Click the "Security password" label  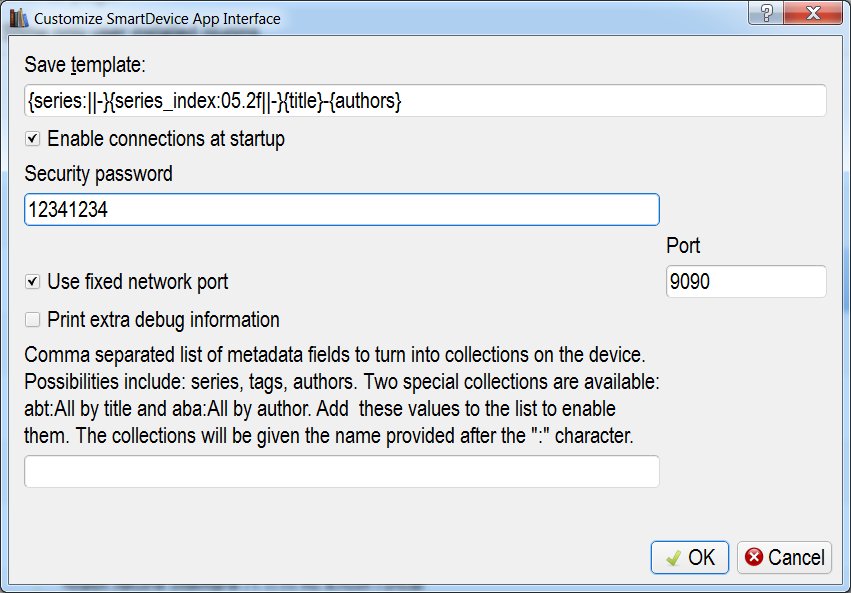pyautogui.click(x=98, y=174)
